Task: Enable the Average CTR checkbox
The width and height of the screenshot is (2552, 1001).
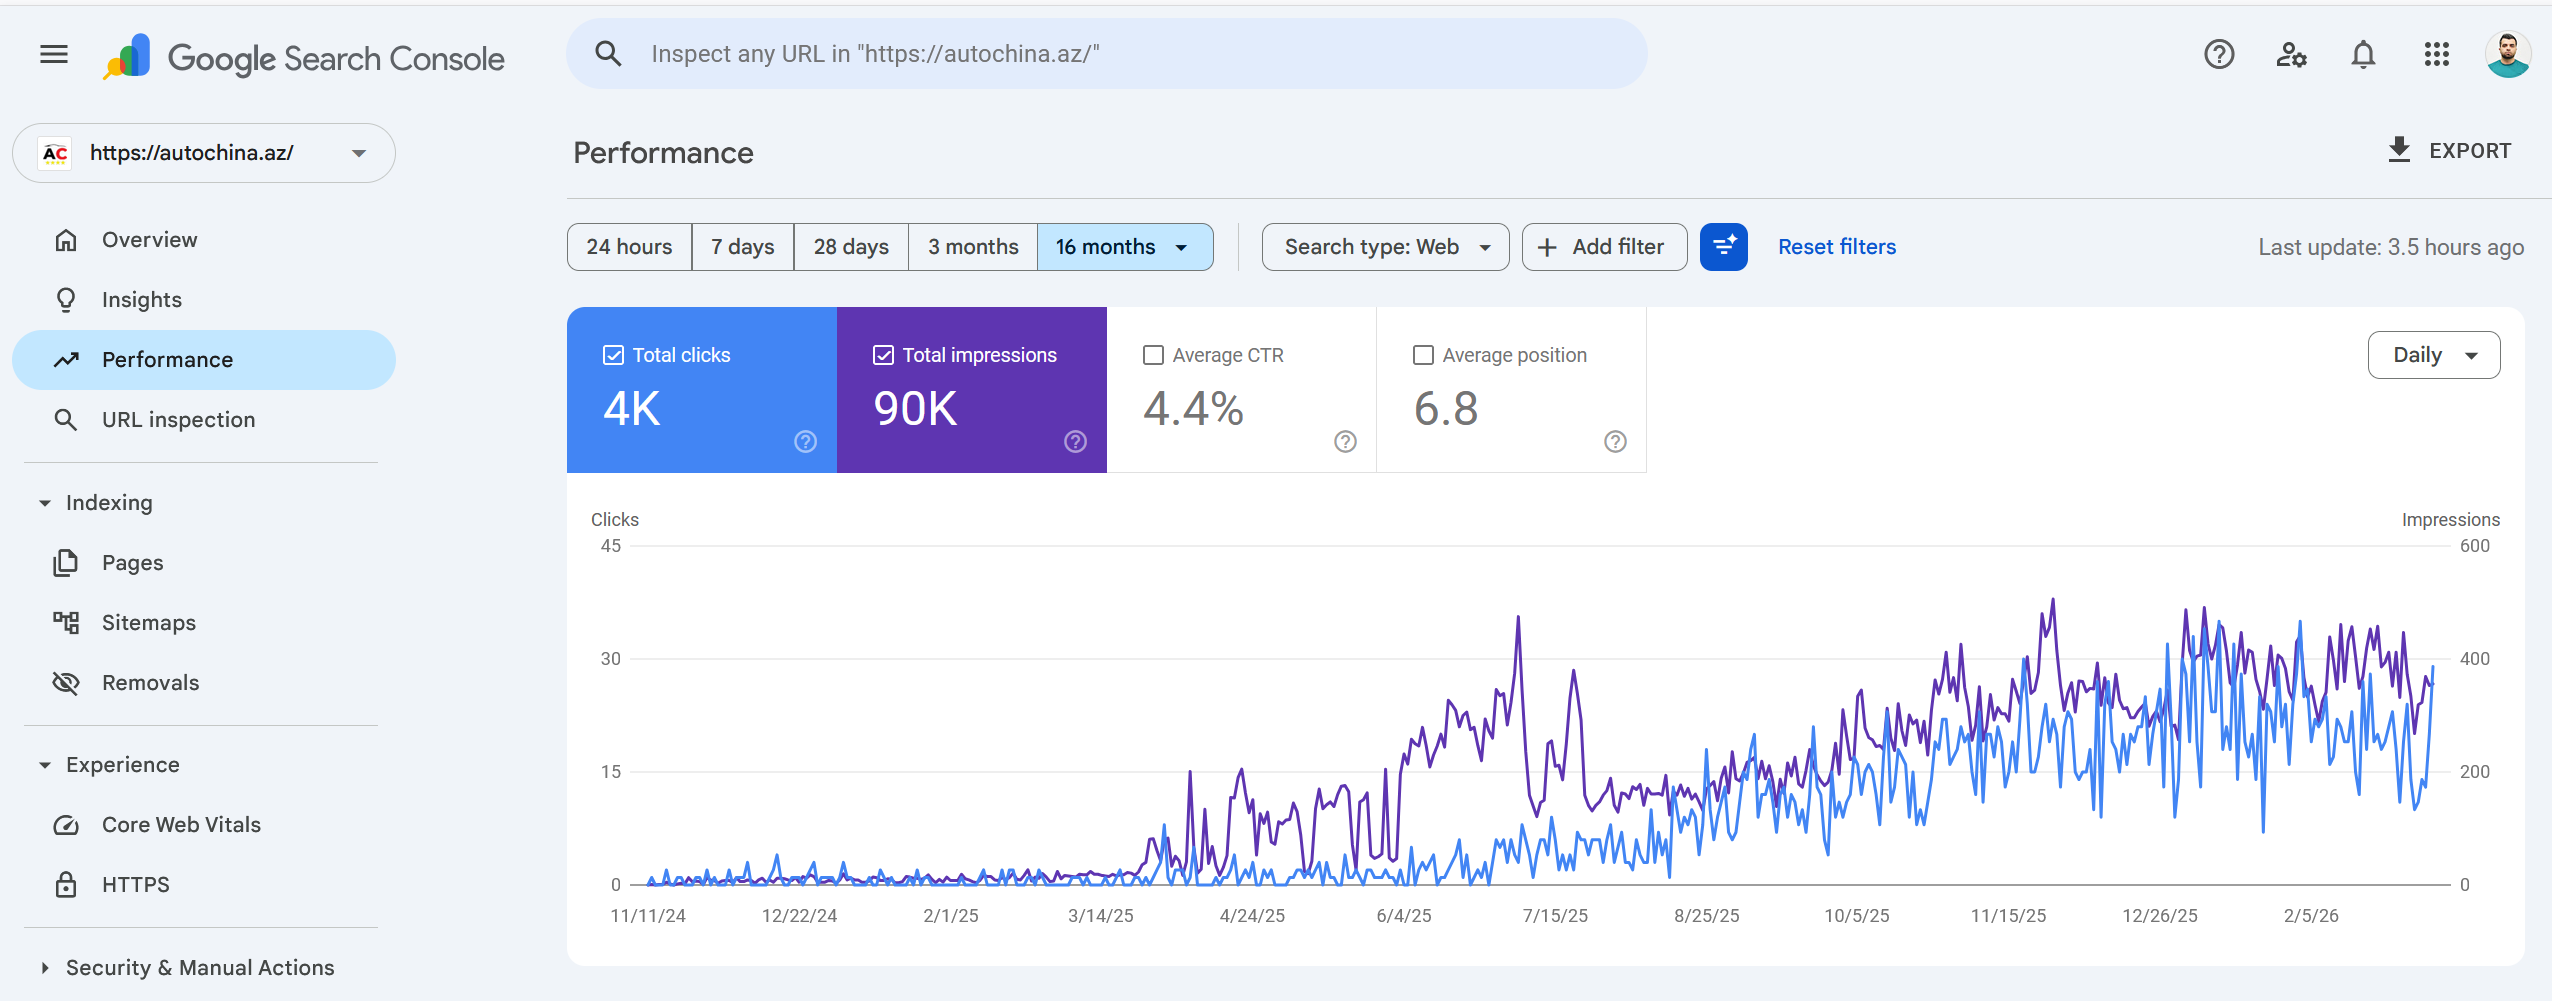Action: 1153,355
